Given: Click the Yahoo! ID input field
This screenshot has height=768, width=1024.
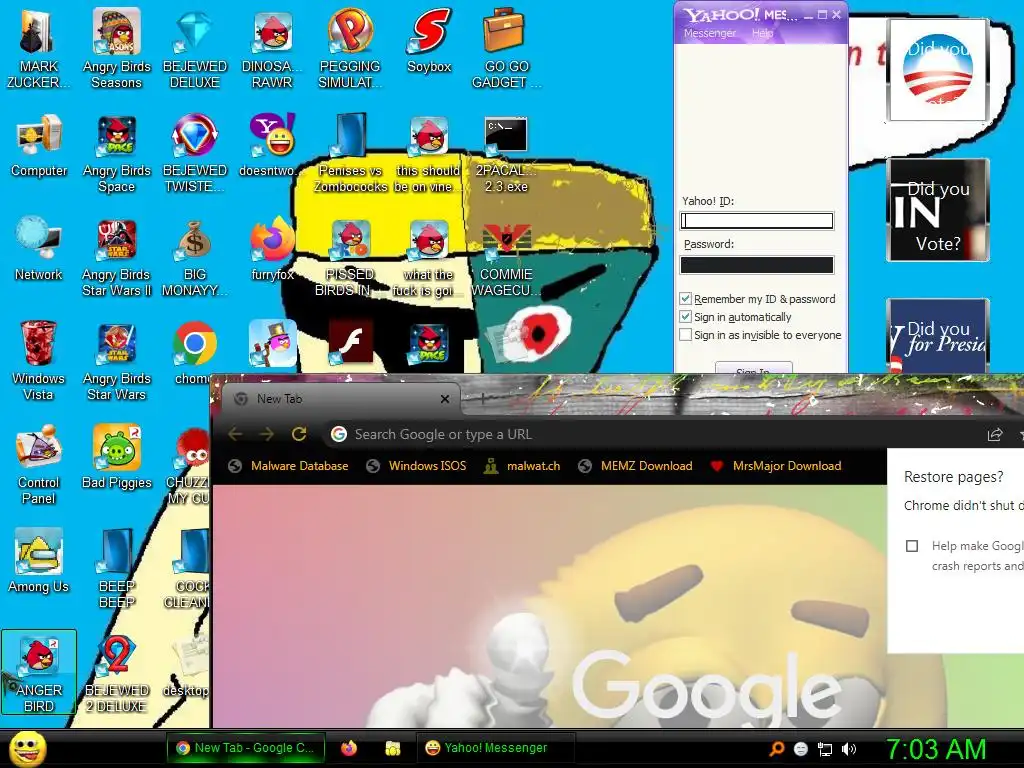Looking at the screenshot, I should (757, 221).
